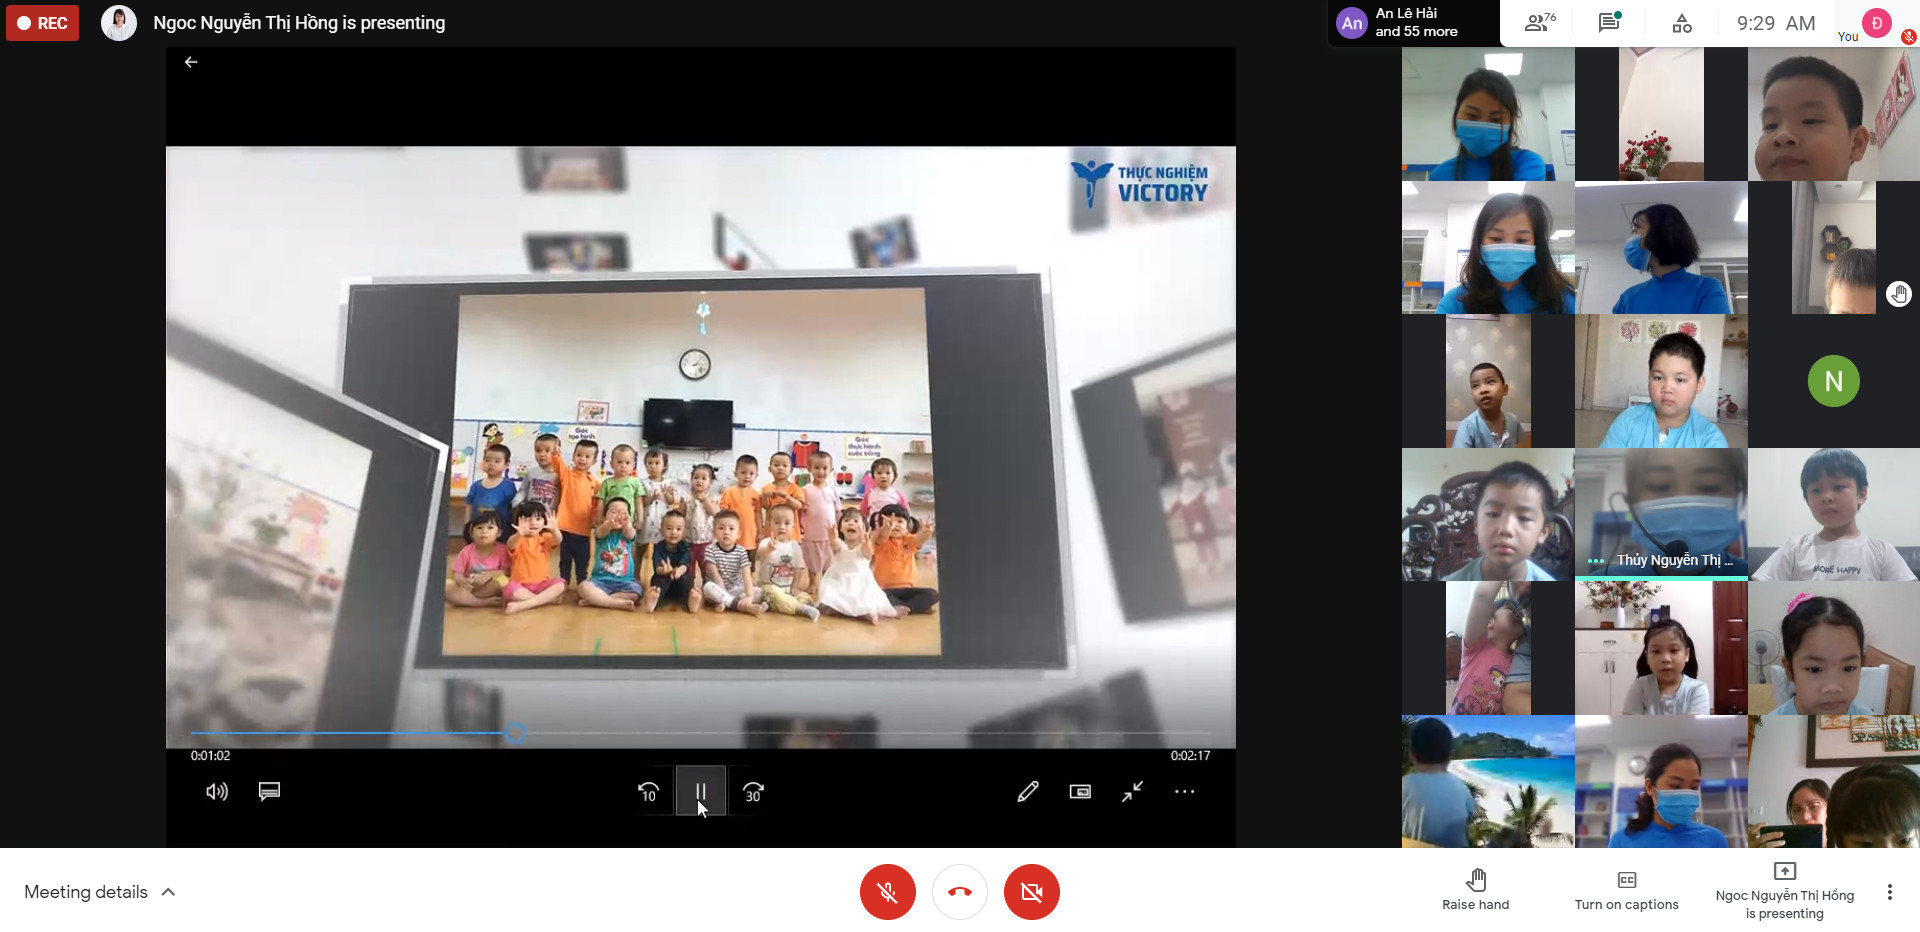Open video subtitles and captions icon

click(269, 792)
